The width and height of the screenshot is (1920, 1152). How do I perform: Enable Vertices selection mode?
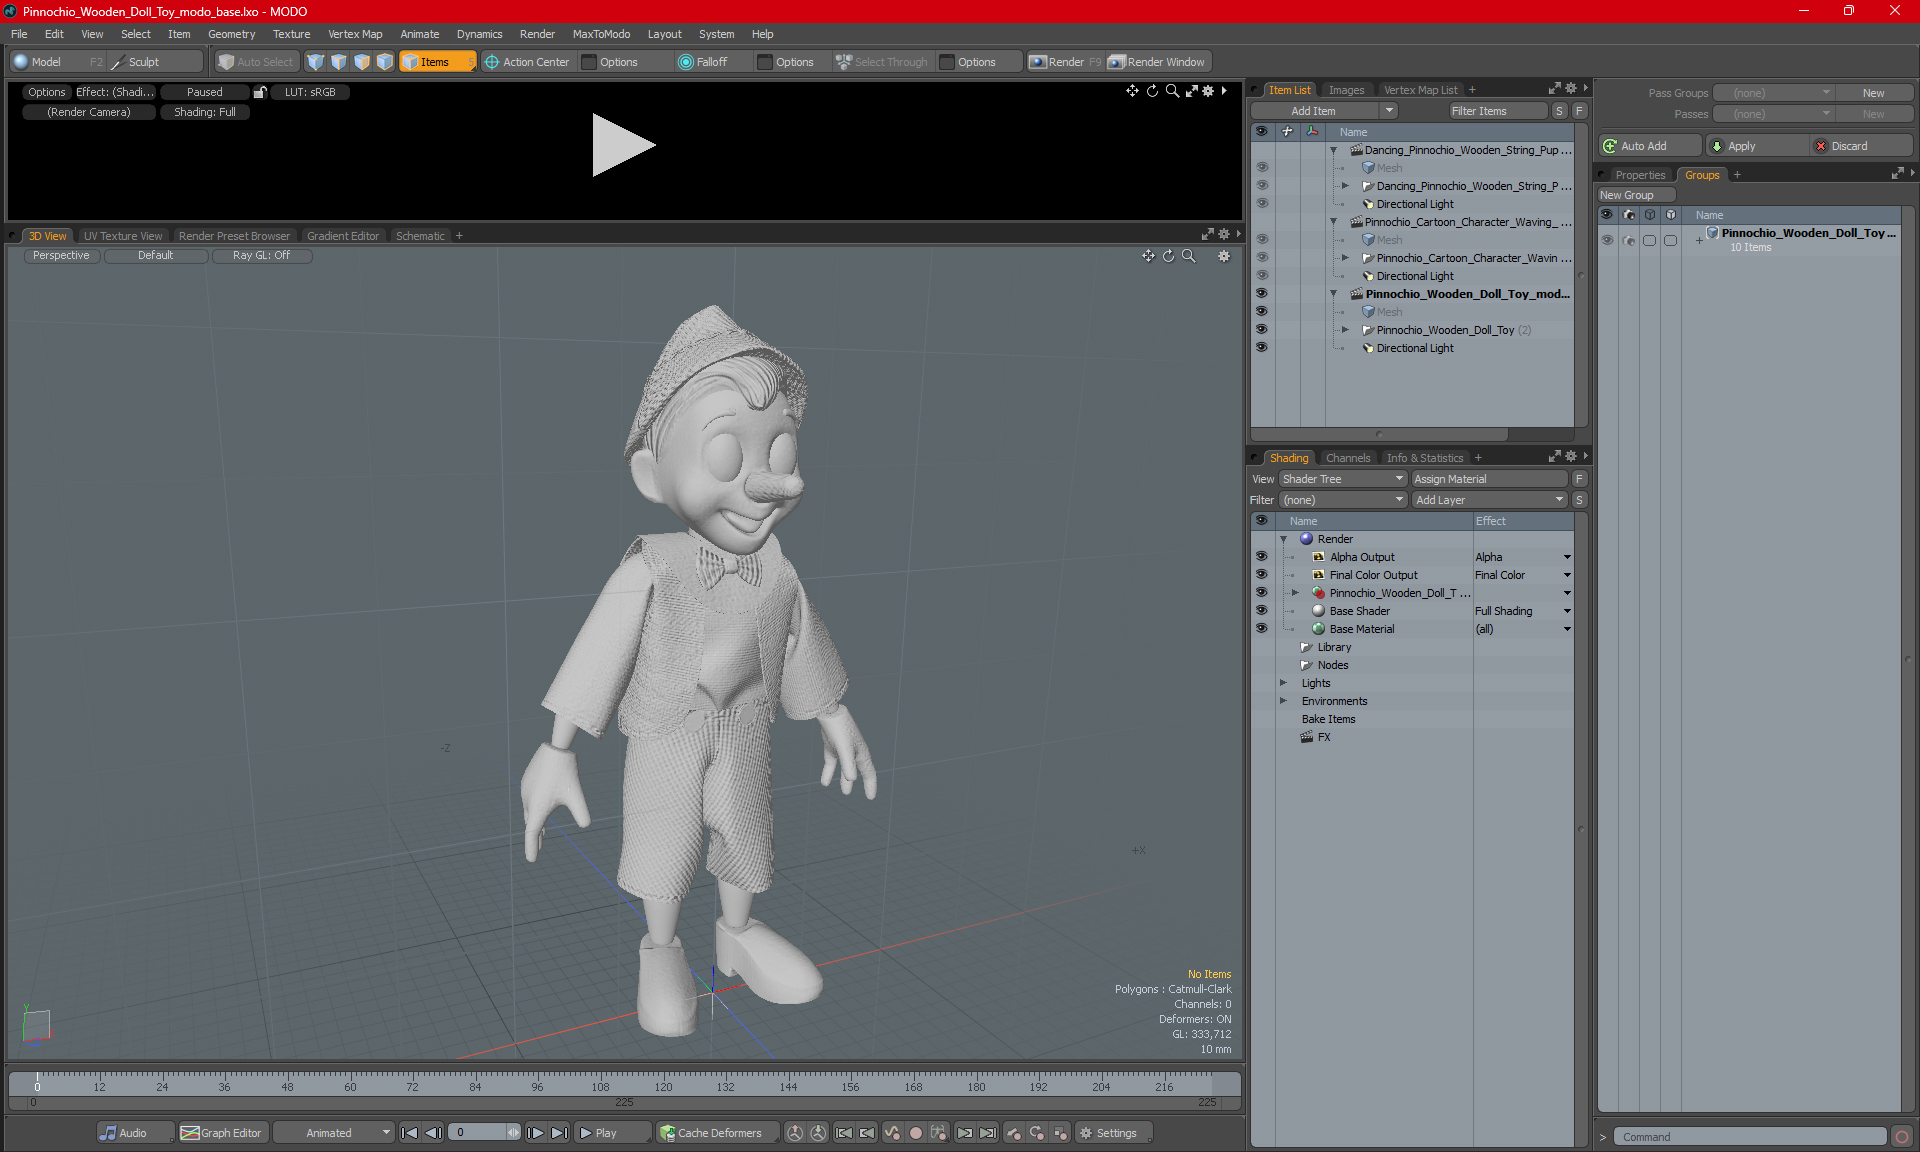pos(316,62)
